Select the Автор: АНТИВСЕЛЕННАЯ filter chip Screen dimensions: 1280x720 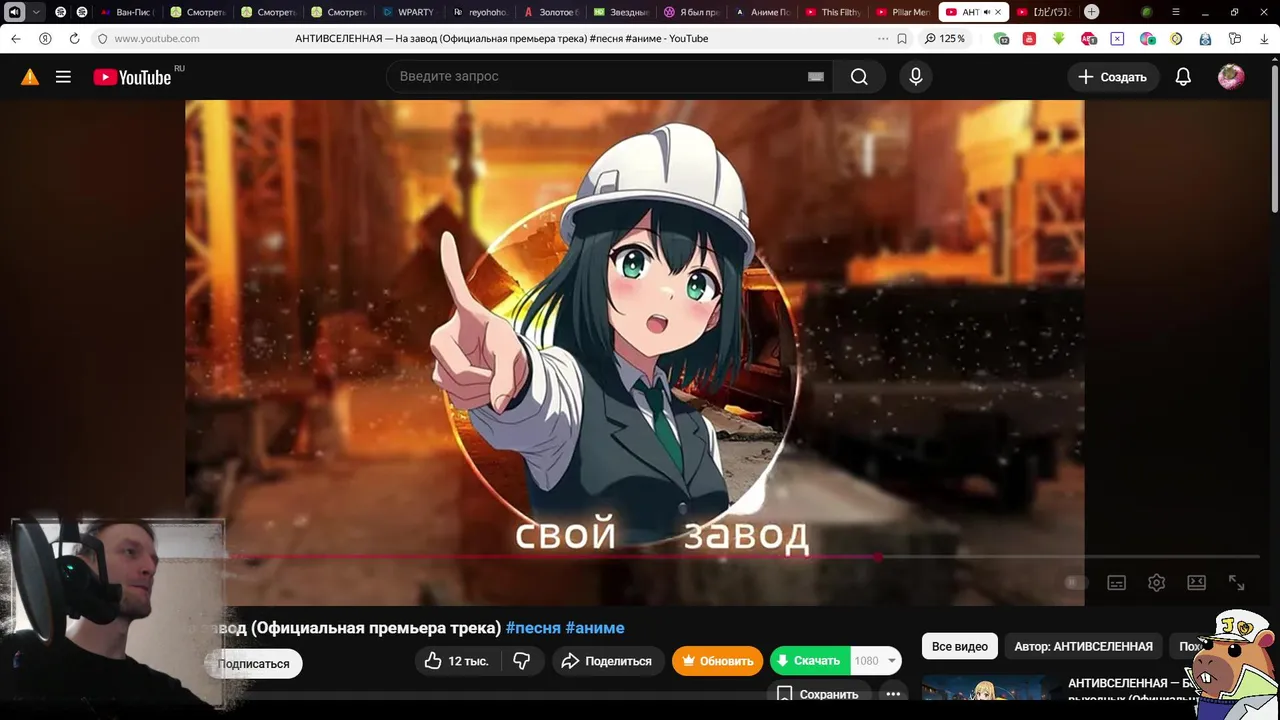1083,646
